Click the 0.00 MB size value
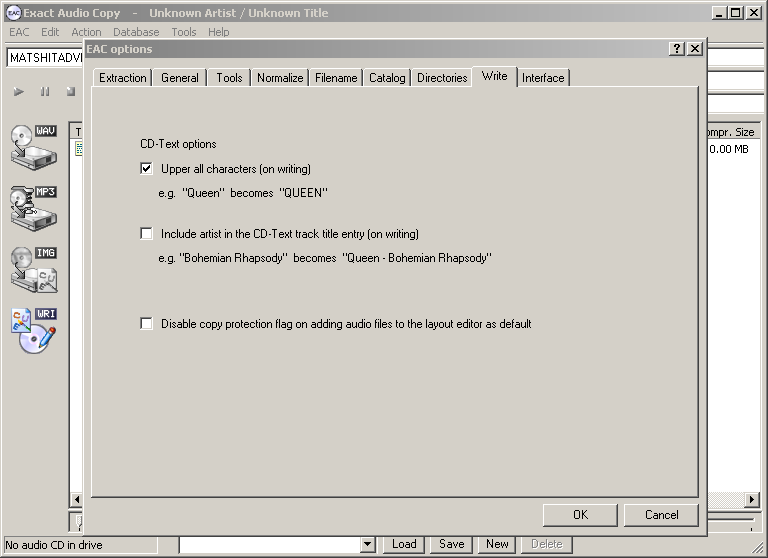Viewport: 768px width, 558px height. click(x=729, y=149)
